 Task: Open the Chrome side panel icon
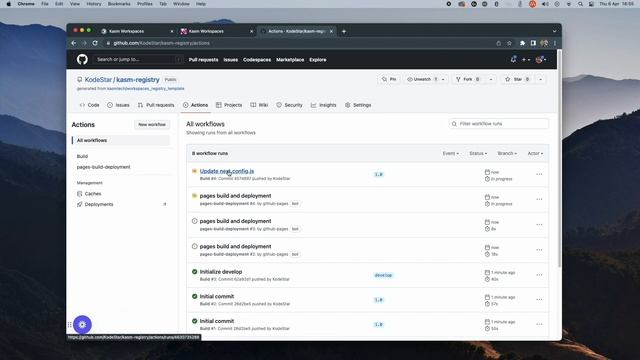point(533,43)
